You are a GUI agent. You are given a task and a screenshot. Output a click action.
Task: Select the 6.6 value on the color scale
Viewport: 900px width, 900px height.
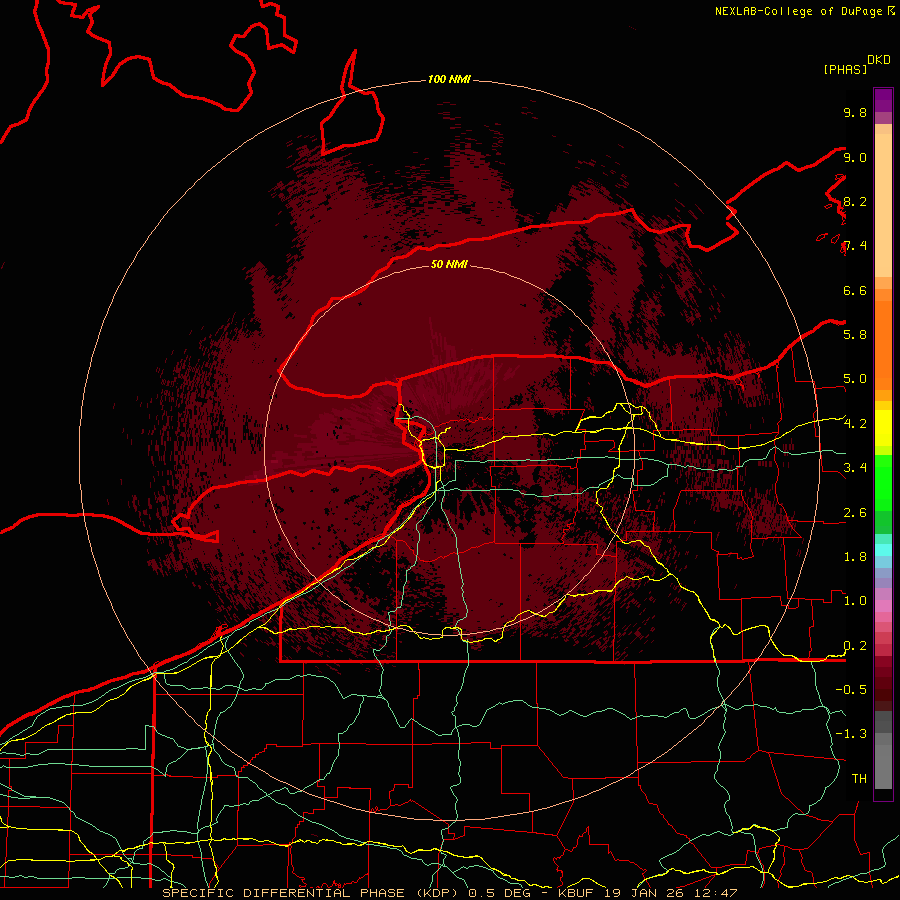(x=855, y=290)
